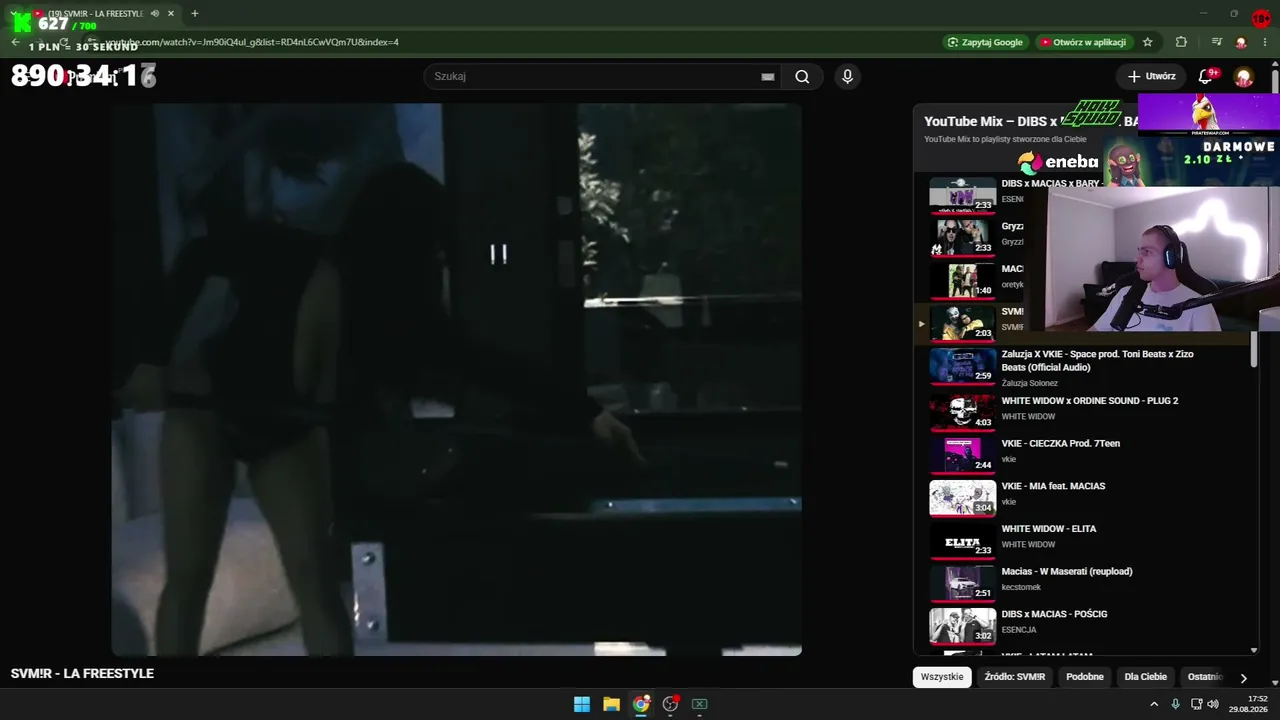Image resolution: width=1280 pixels, height=720 pixels.
Task: Play DIBS x MACIAS - POŚCIG
Action: tap(1054, 614)
